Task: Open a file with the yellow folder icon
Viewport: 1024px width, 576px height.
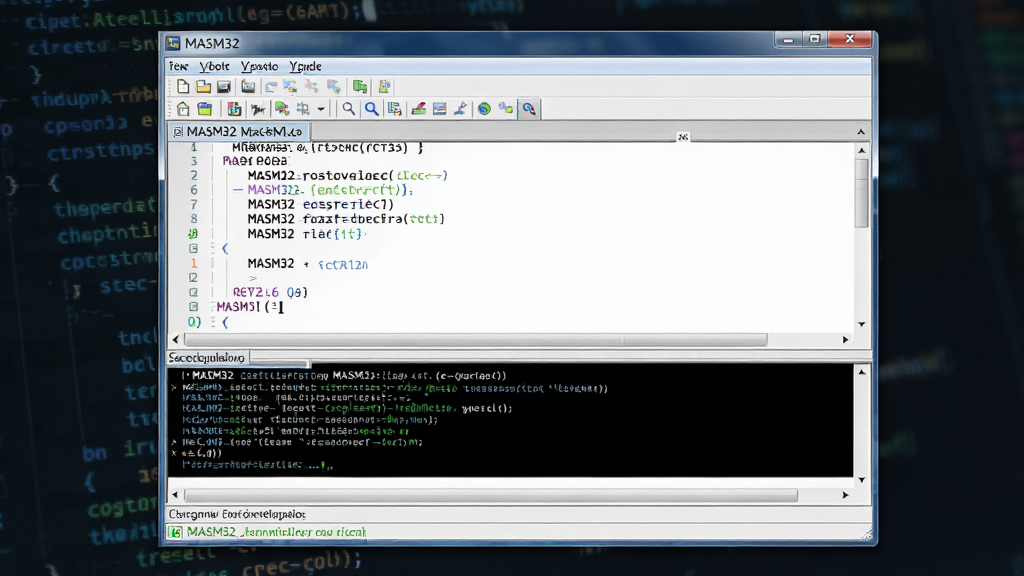Action: coord(203,87)
